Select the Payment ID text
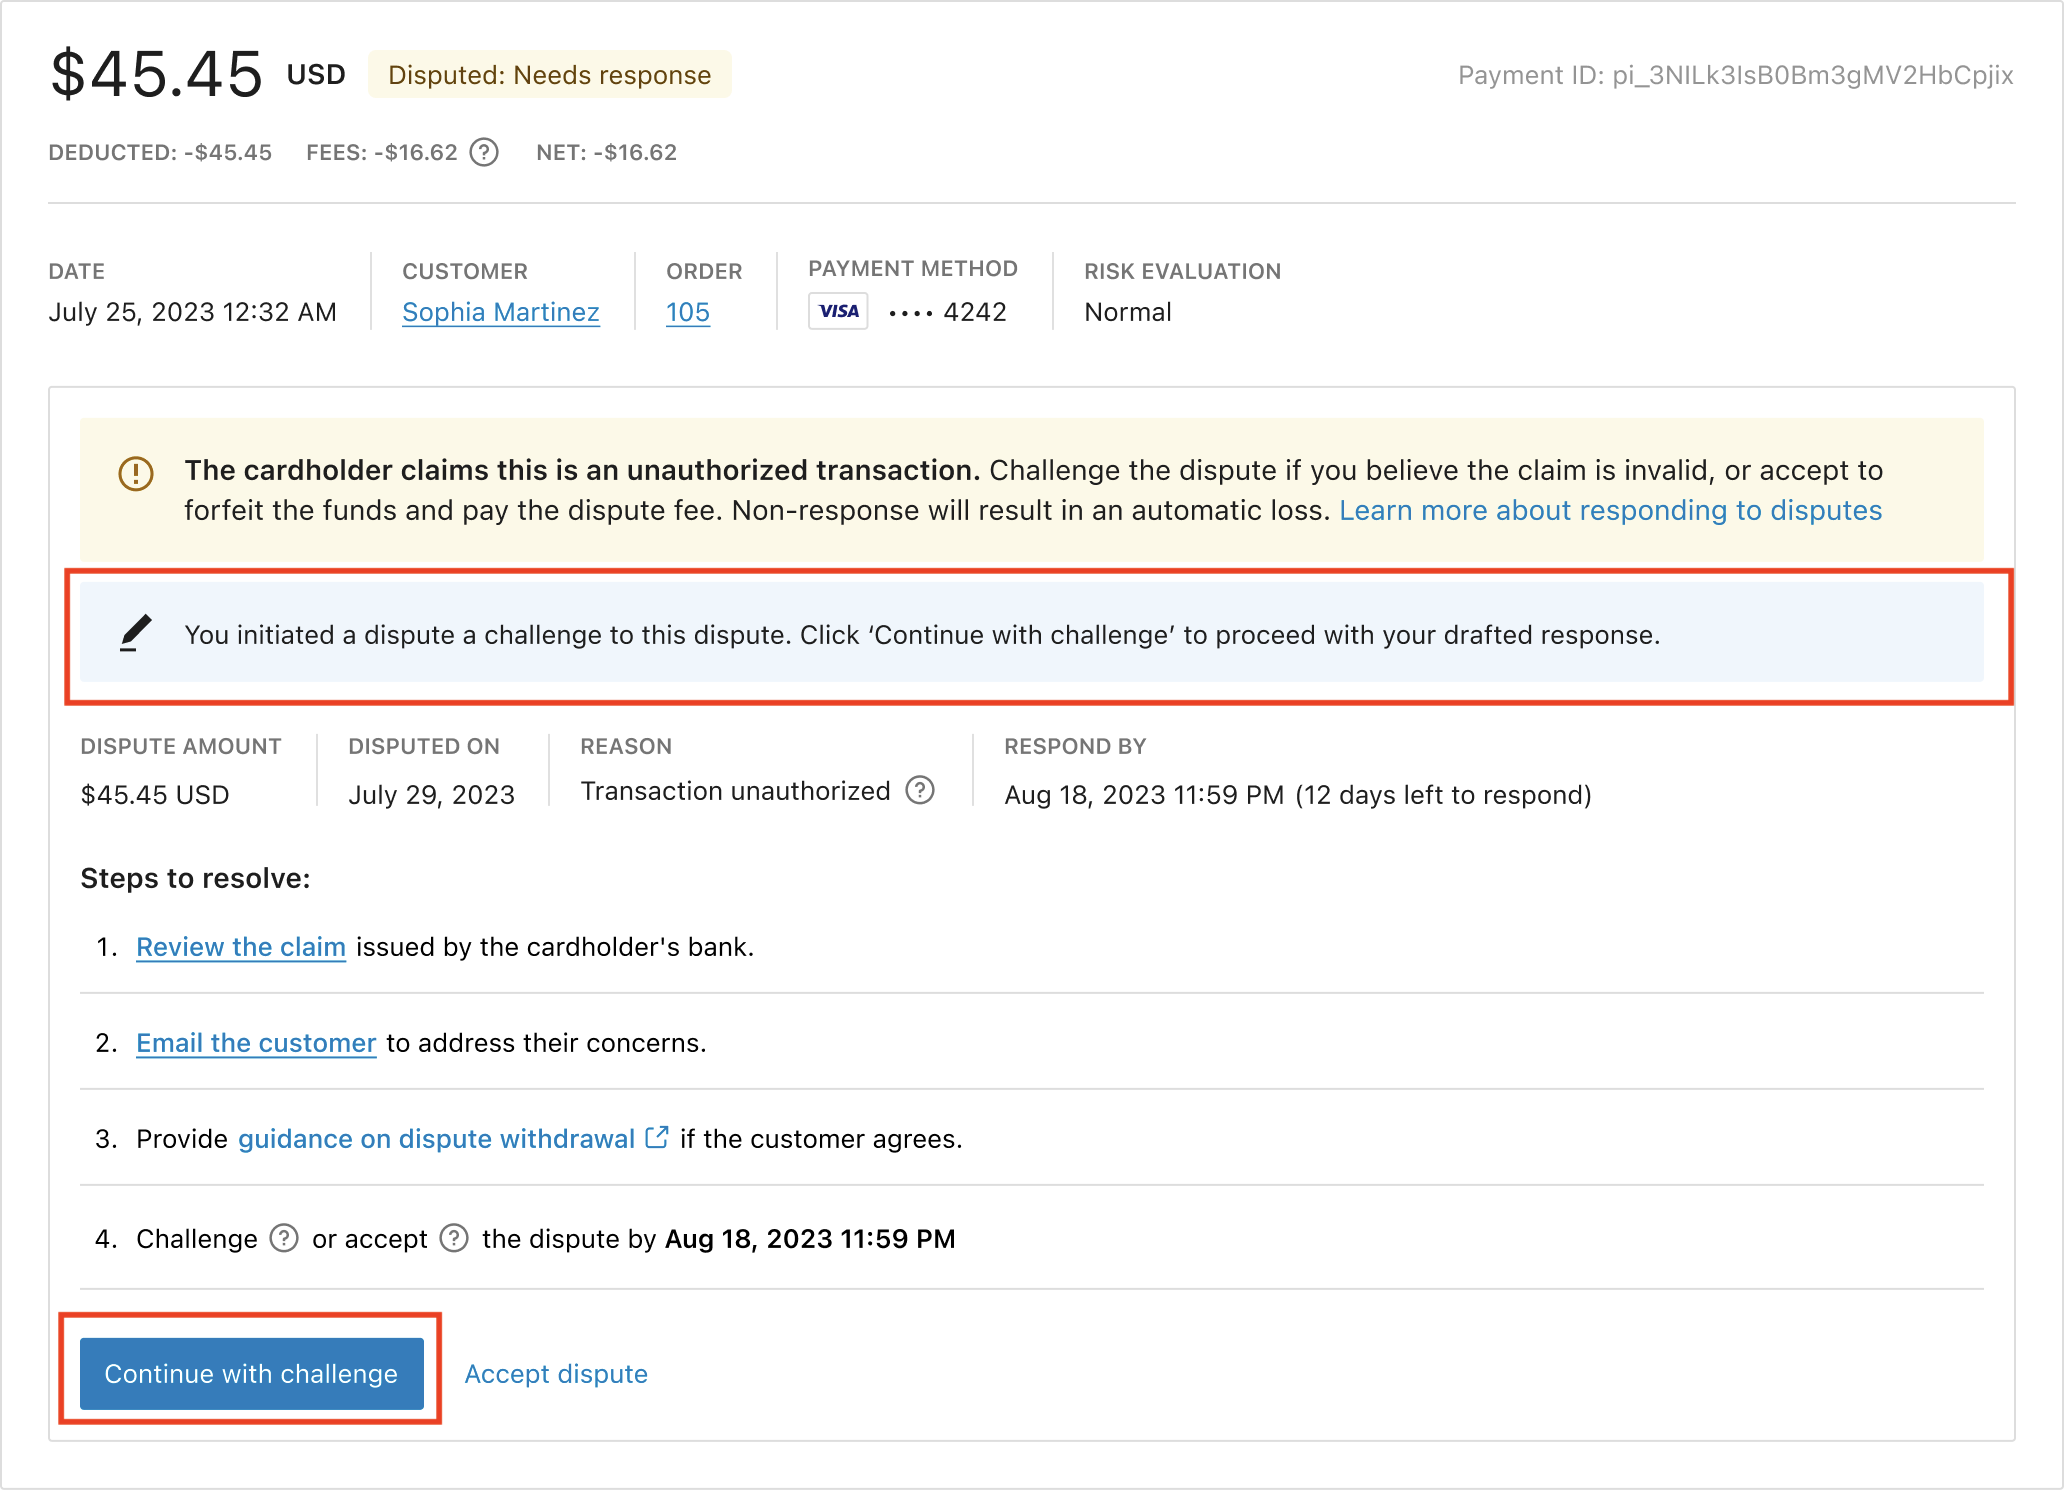 tap(1735, 74)
